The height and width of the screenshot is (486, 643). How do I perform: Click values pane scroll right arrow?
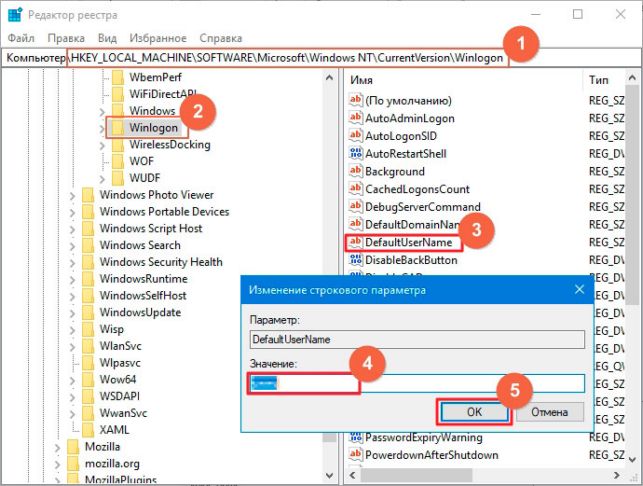point(617,475)
